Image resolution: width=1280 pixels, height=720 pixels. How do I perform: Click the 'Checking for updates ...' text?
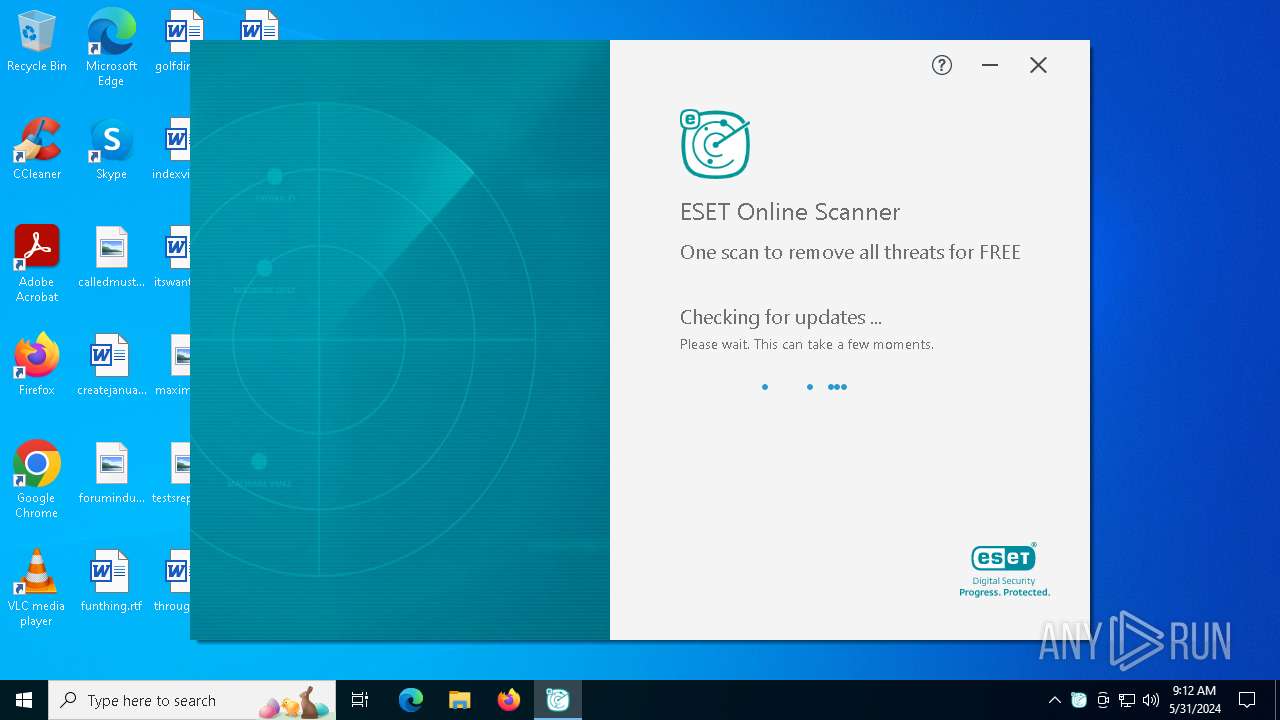[781, 318]
